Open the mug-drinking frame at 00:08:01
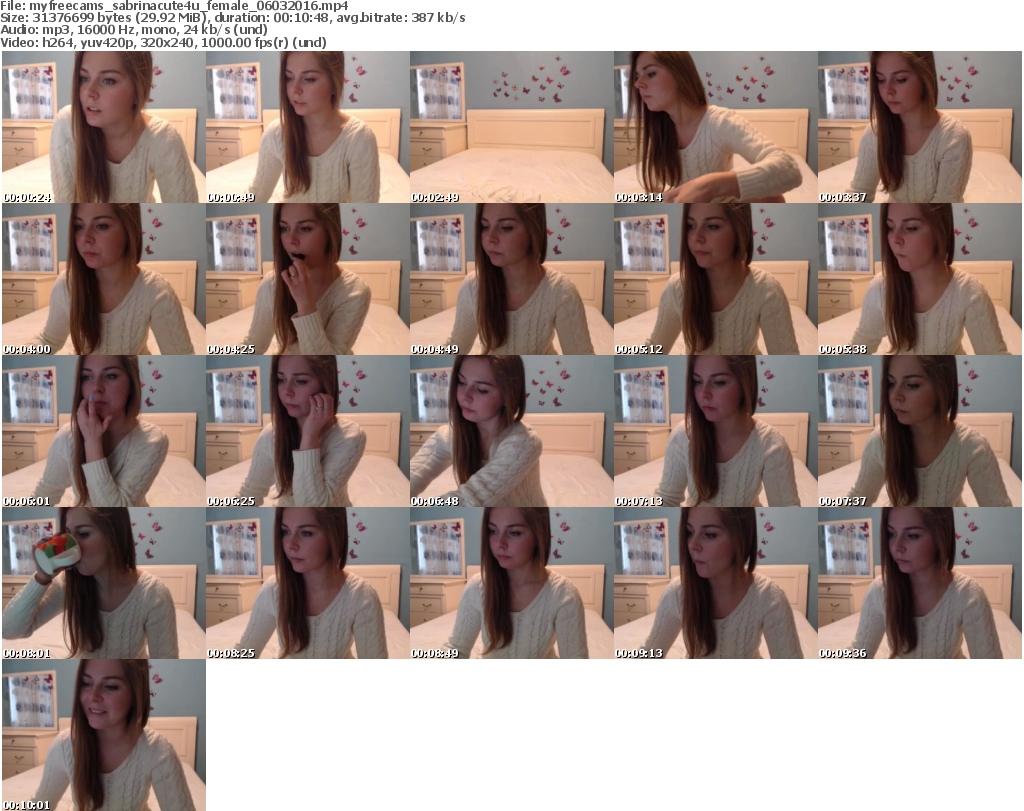 103,583
